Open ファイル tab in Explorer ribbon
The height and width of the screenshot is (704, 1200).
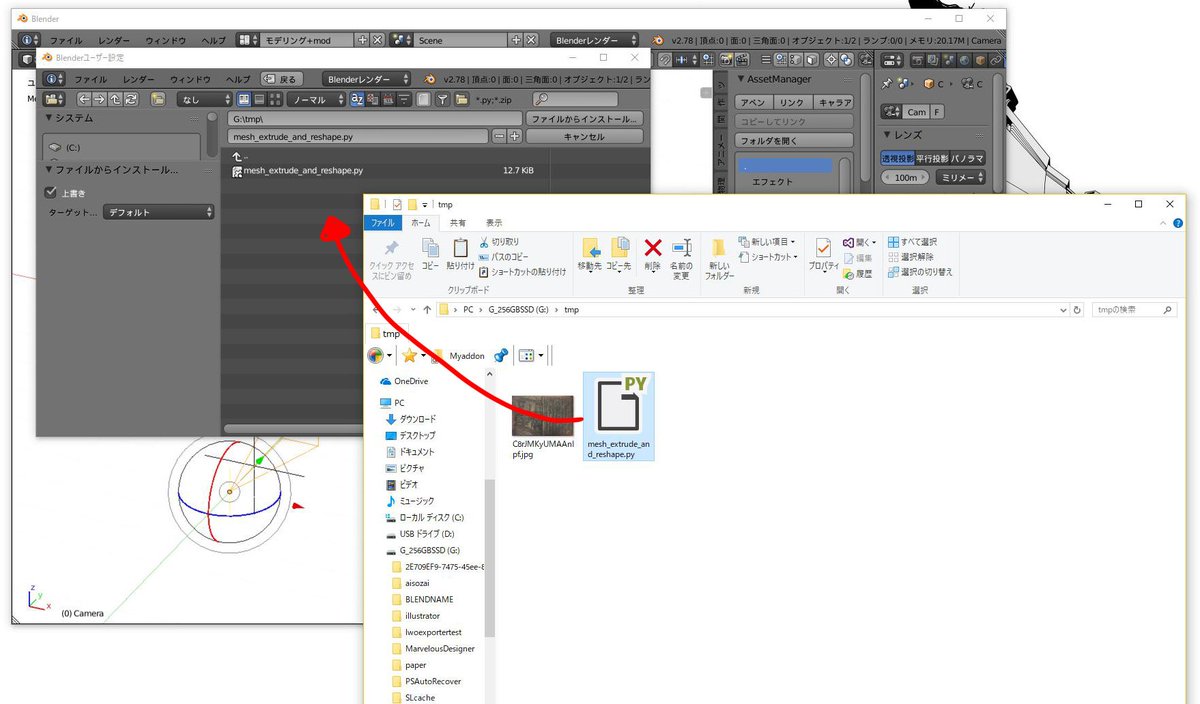click(x=384, y=223)
